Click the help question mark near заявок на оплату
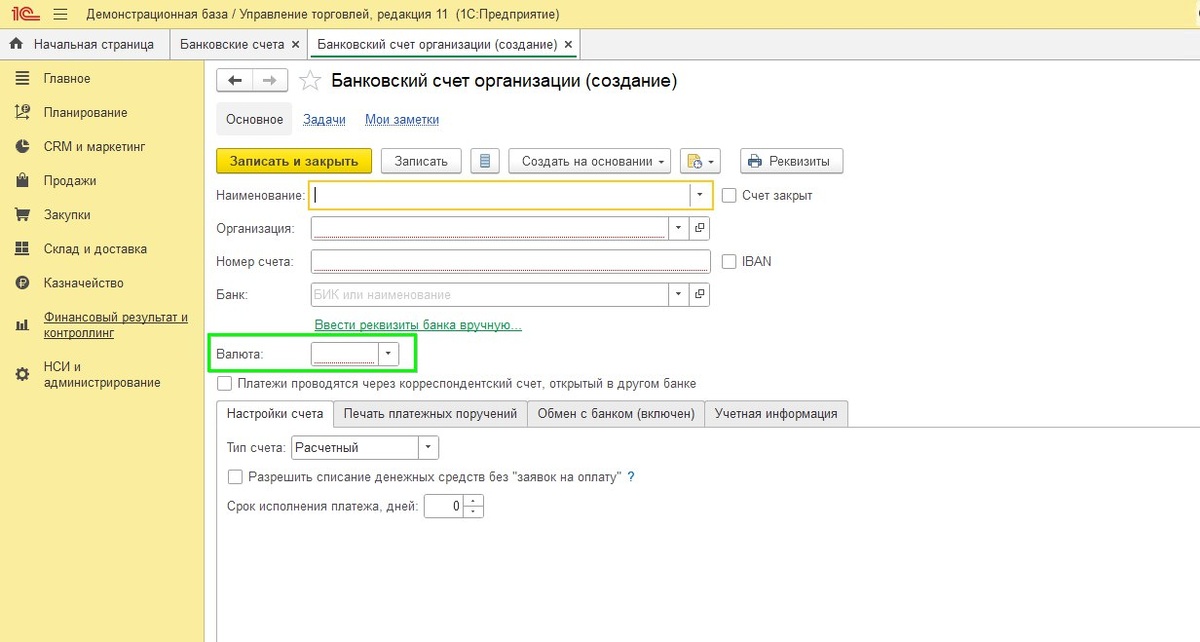 click(x=631, y=477)
